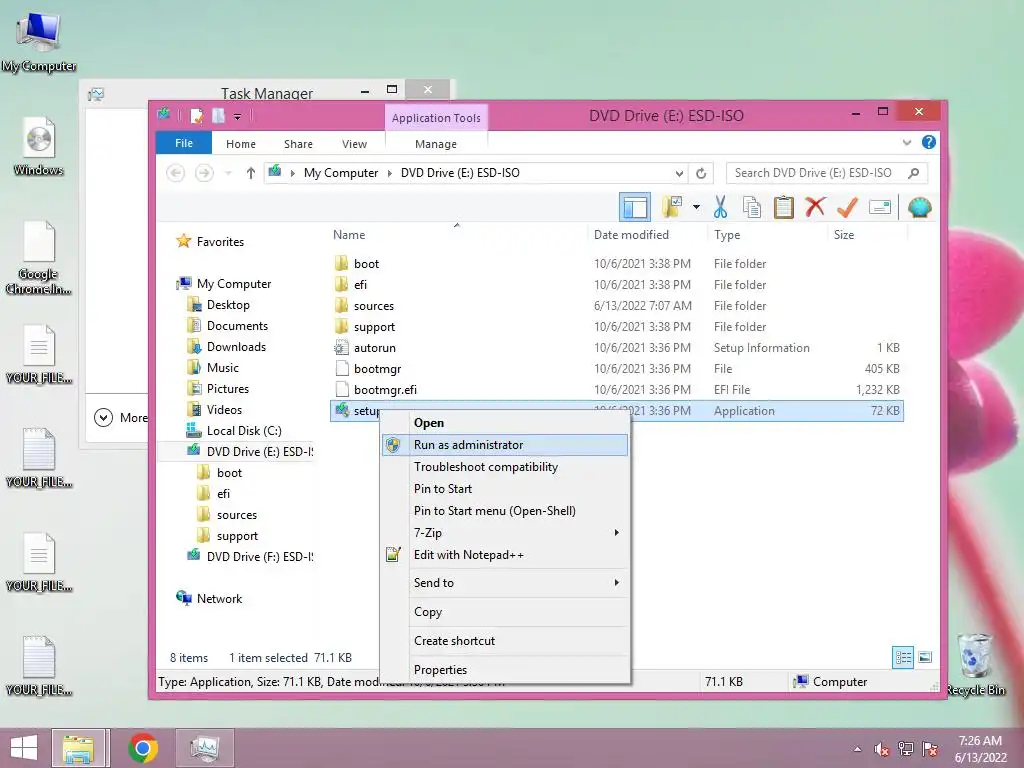Select the bootmgr.efi file
This screenshot has height=768, width=1024.
[x=616, y=389]
